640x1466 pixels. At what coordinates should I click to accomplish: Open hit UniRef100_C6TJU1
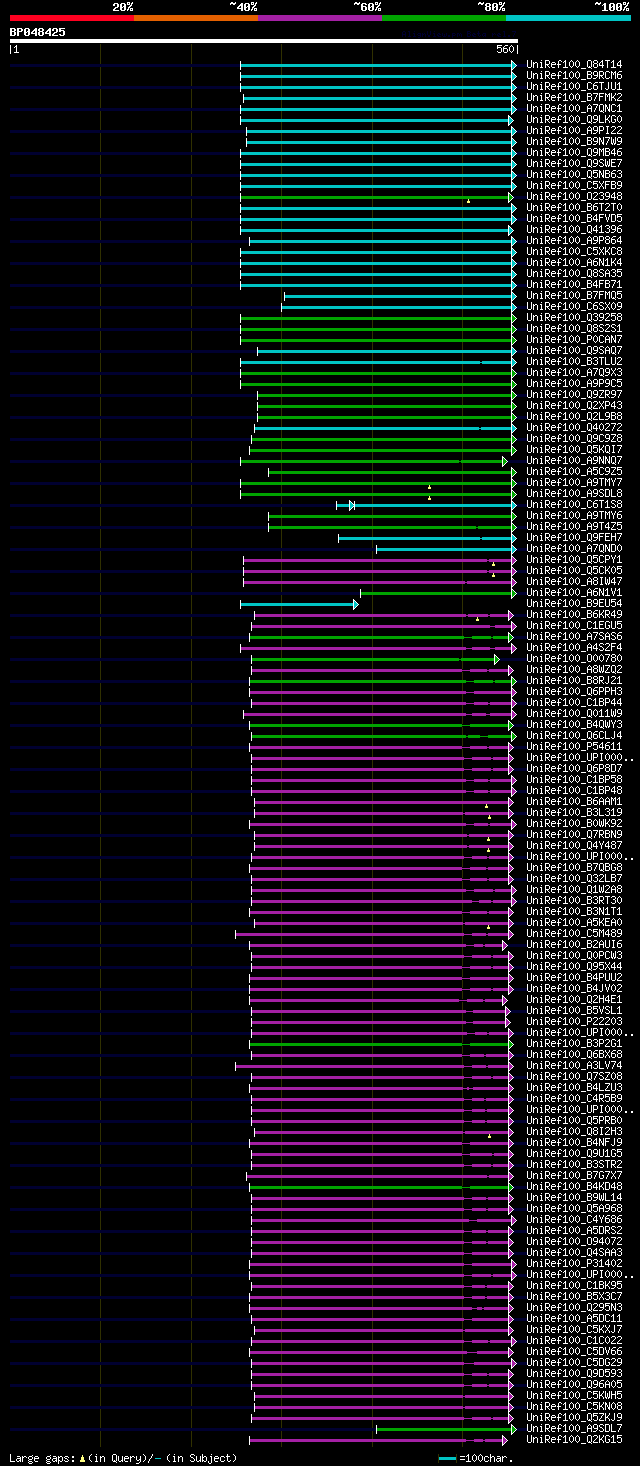coord(574,86)
